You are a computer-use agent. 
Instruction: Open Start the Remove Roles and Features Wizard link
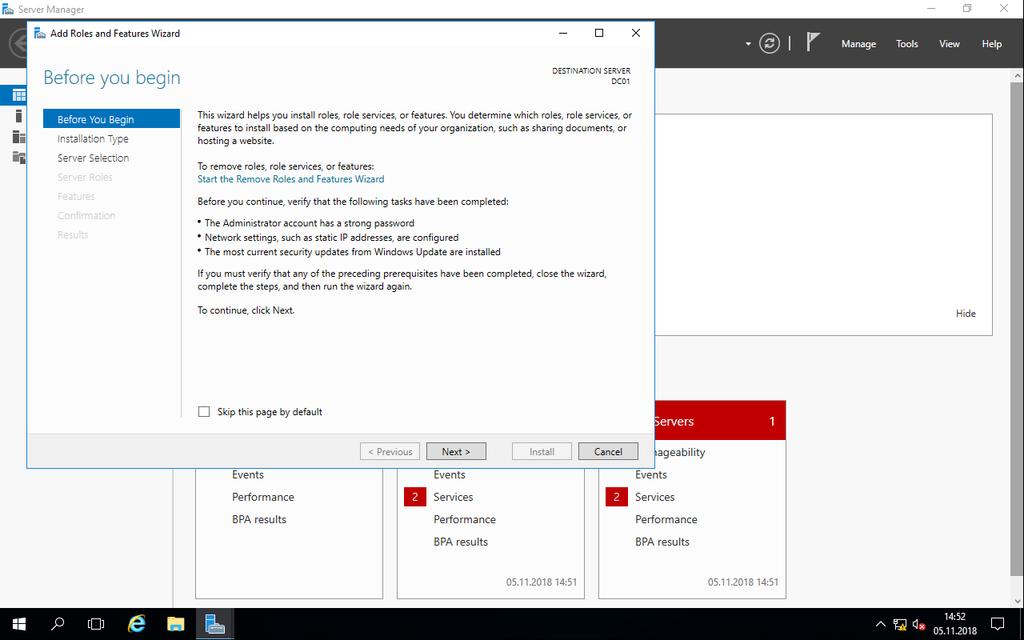pos(291,179)
